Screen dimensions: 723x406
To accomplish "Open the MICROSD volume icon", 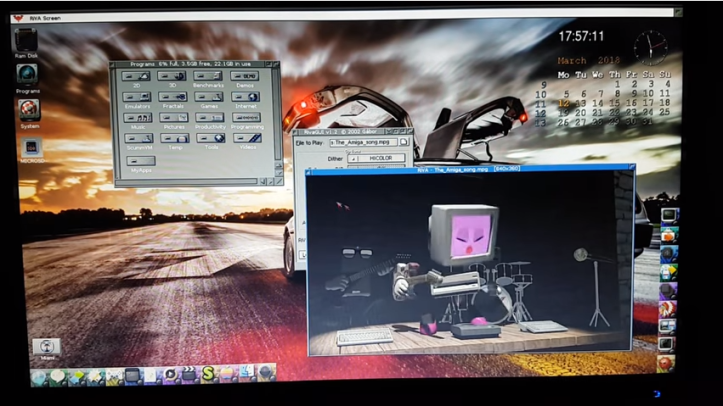I will [29, 149].
